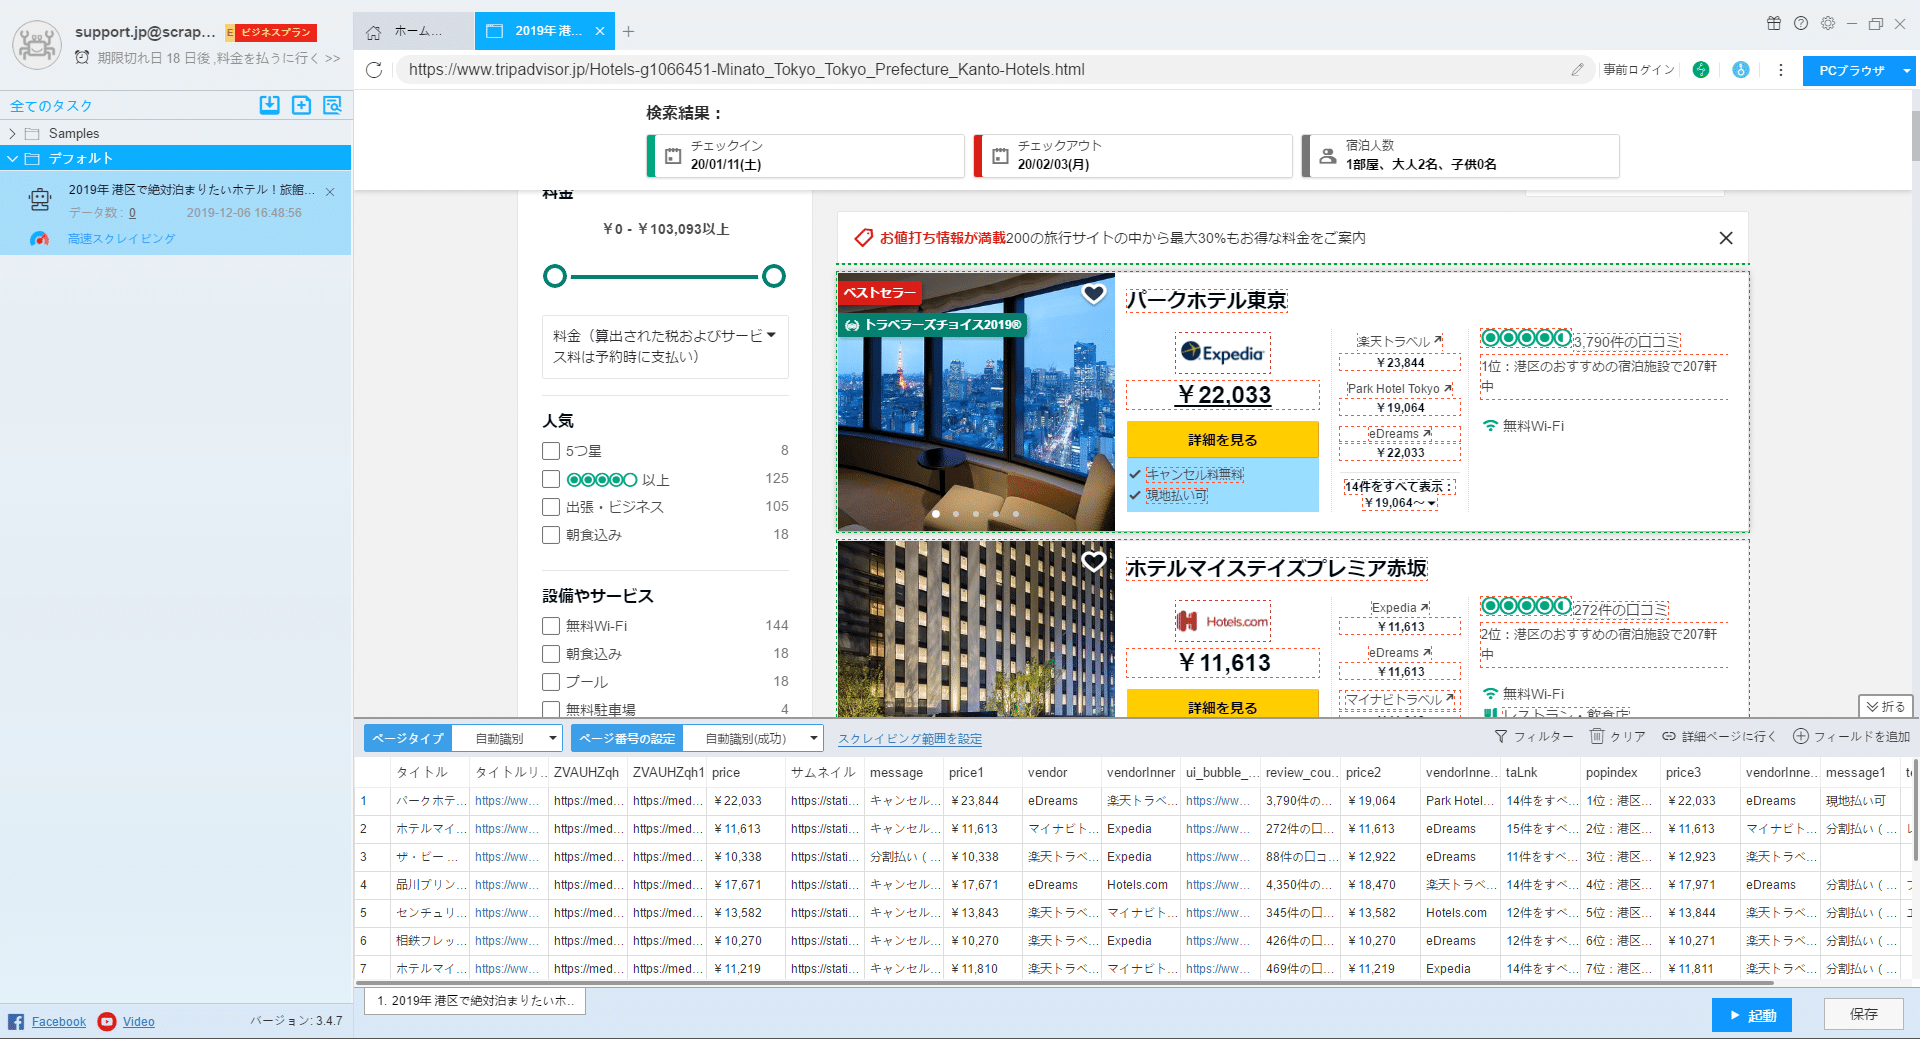Viewport: 1920px width, 1039px height.
Task: Expand the Samples folder
Action: pyautogui.click(x=12, y=133)
